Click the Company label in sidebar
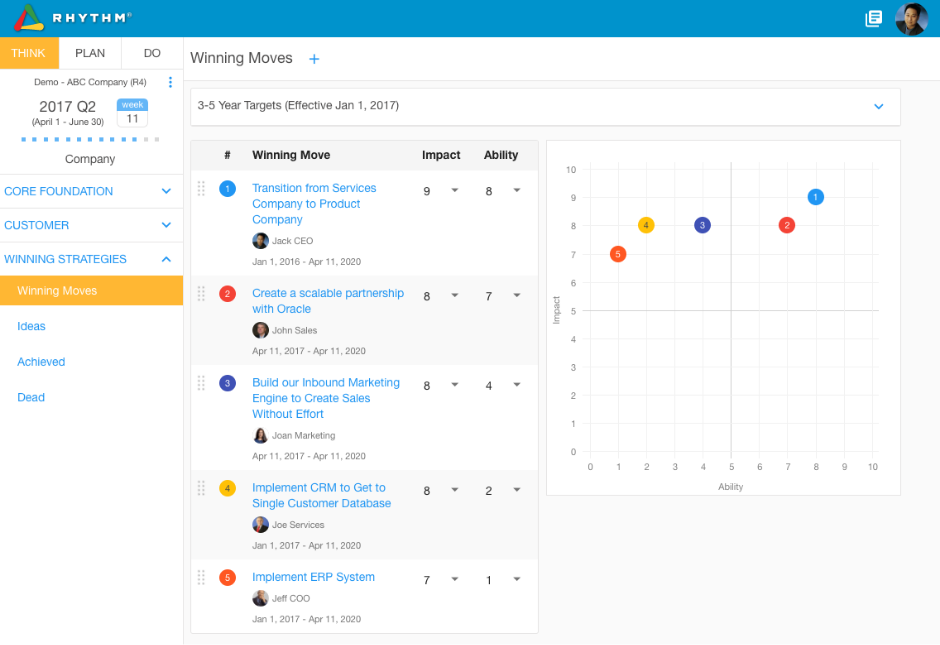940x645 pixels. [90, 159]
